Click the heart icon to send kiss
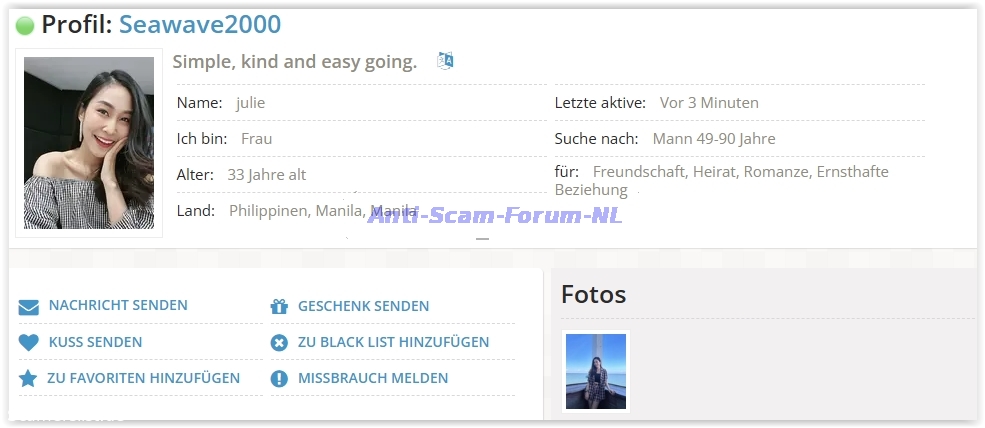The height and width of the screenshot is (428, 985). 28,343
